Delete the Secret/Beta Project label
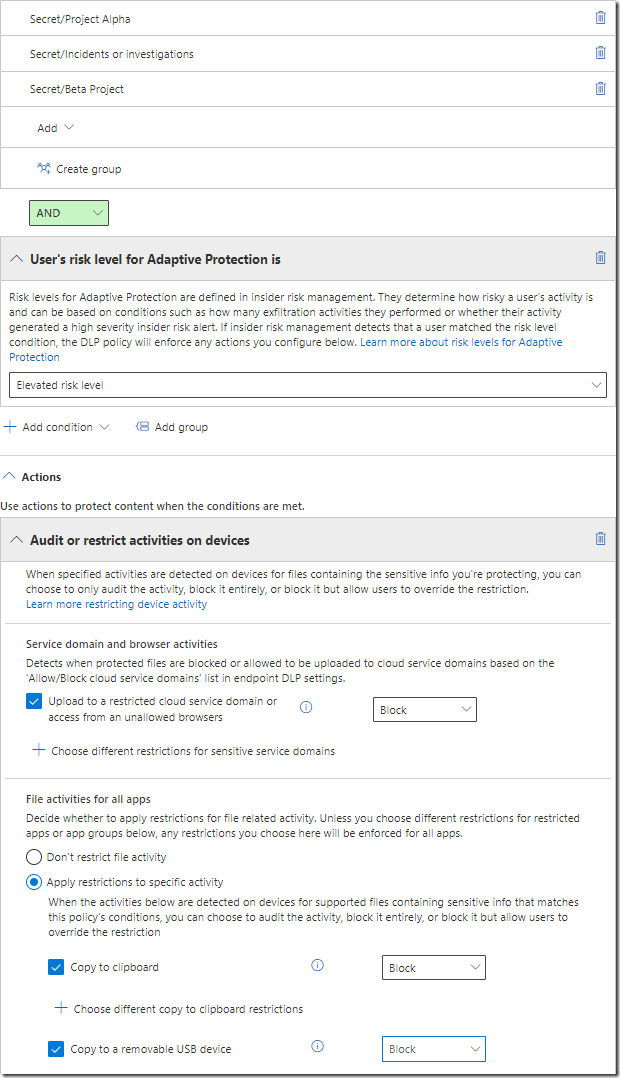 pos(600,88)
